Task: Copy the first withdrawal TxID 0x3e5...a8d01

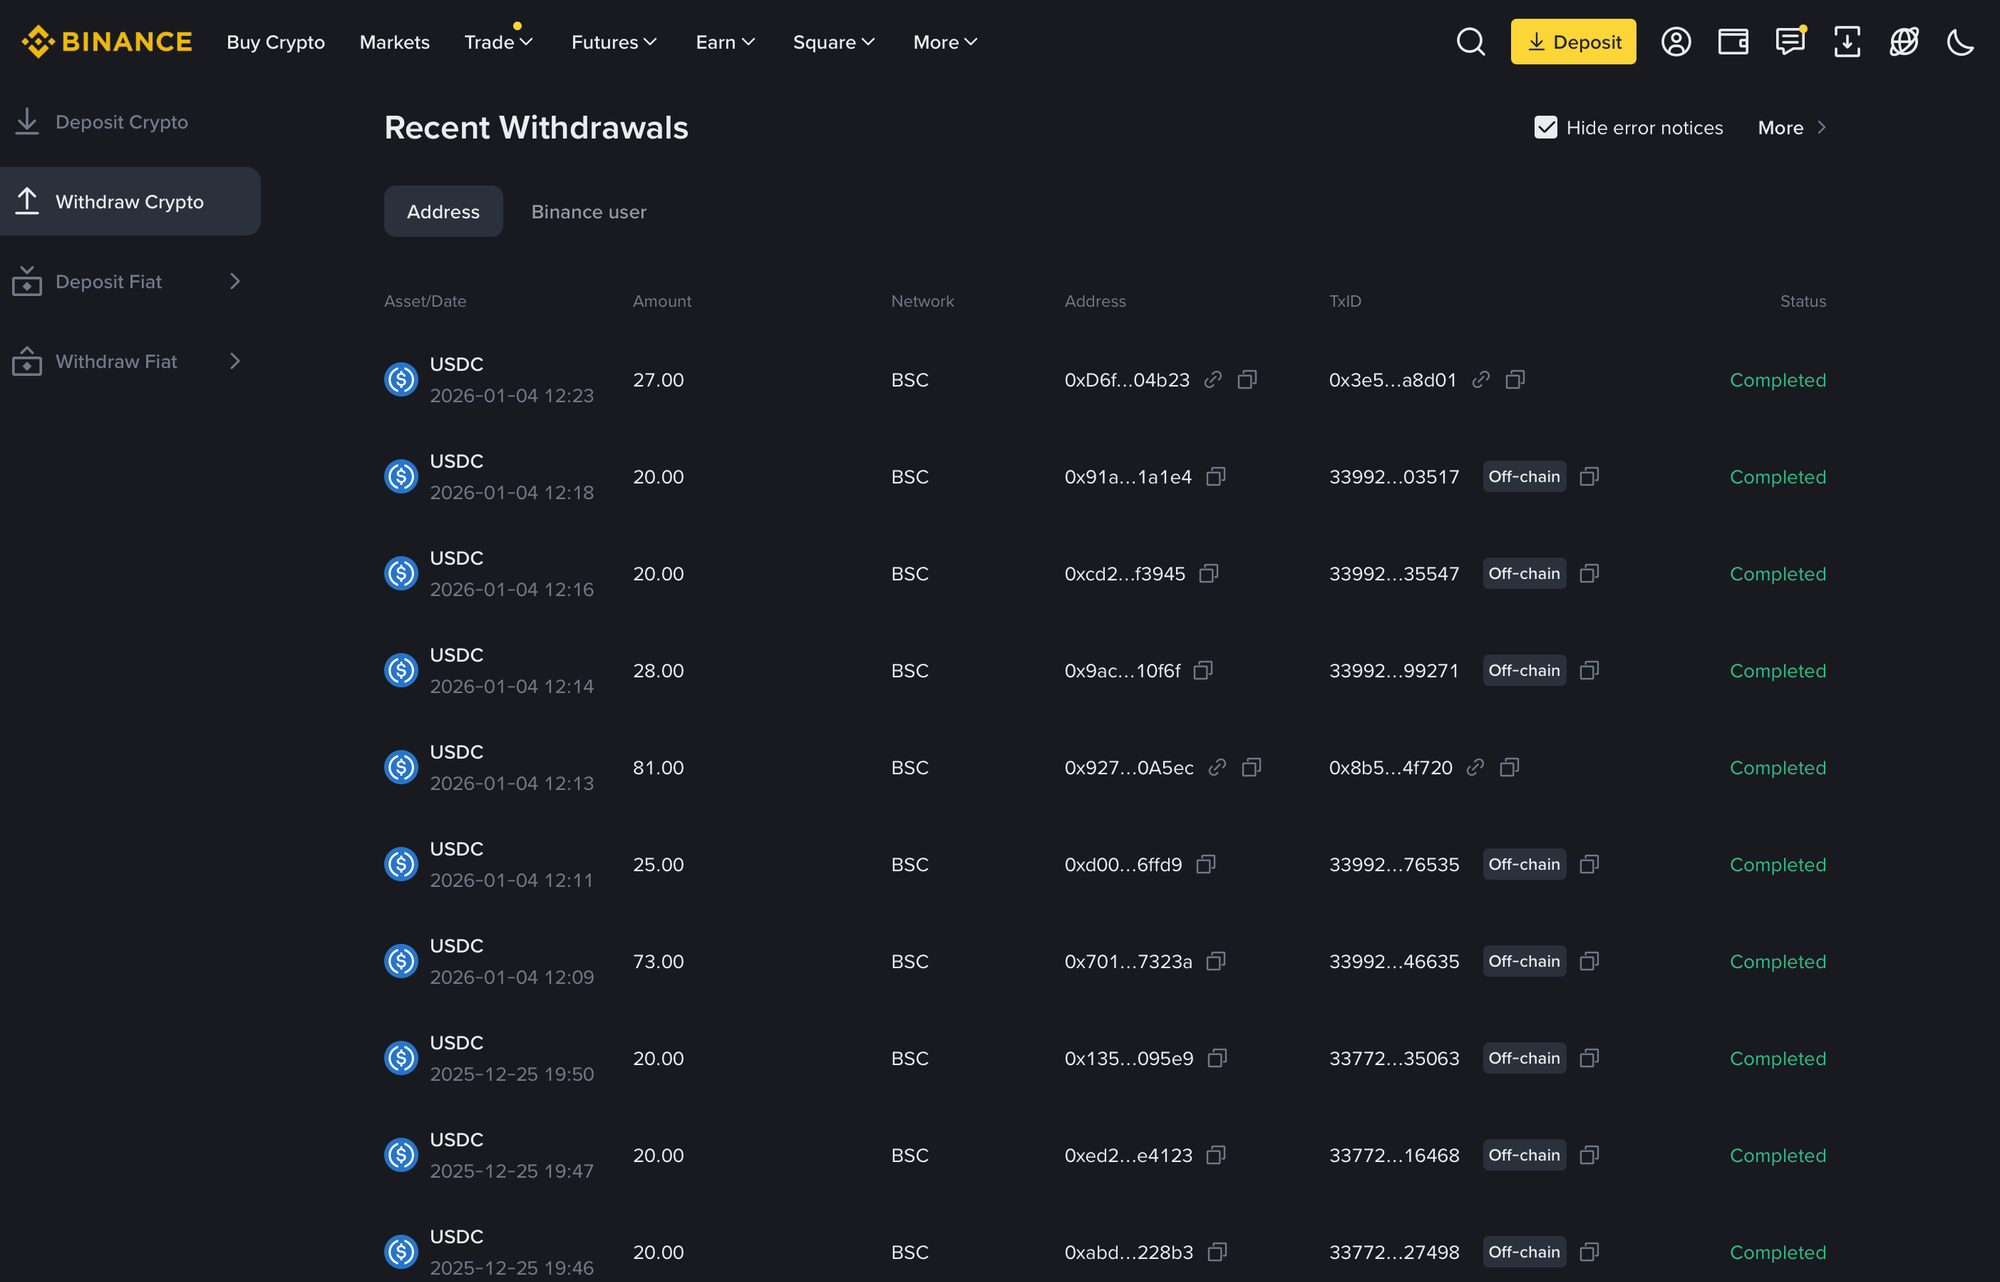Action: click(x=1515, y=380)
